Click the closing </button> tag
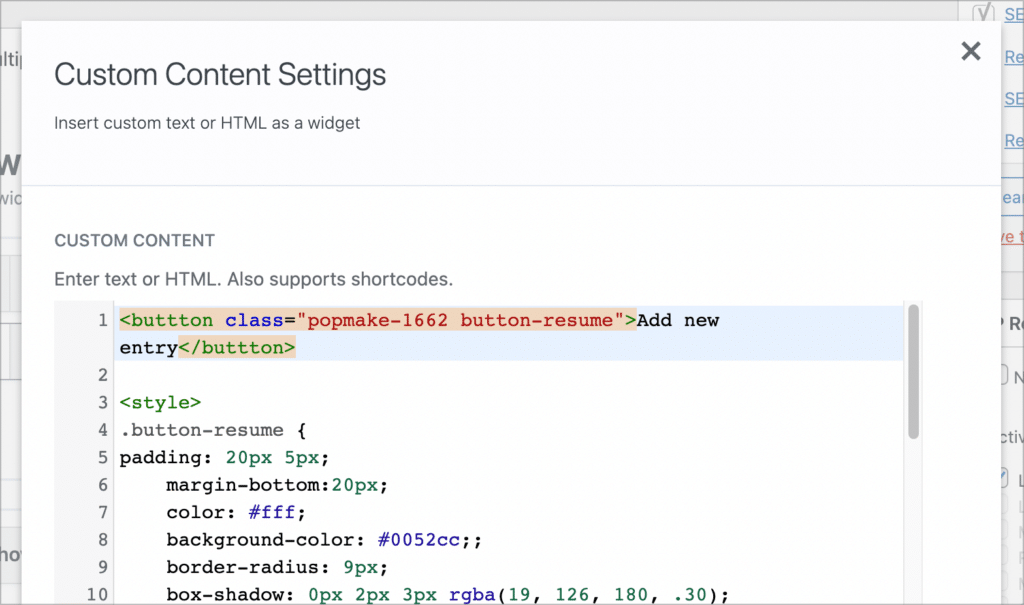 (x=237, y=348)
